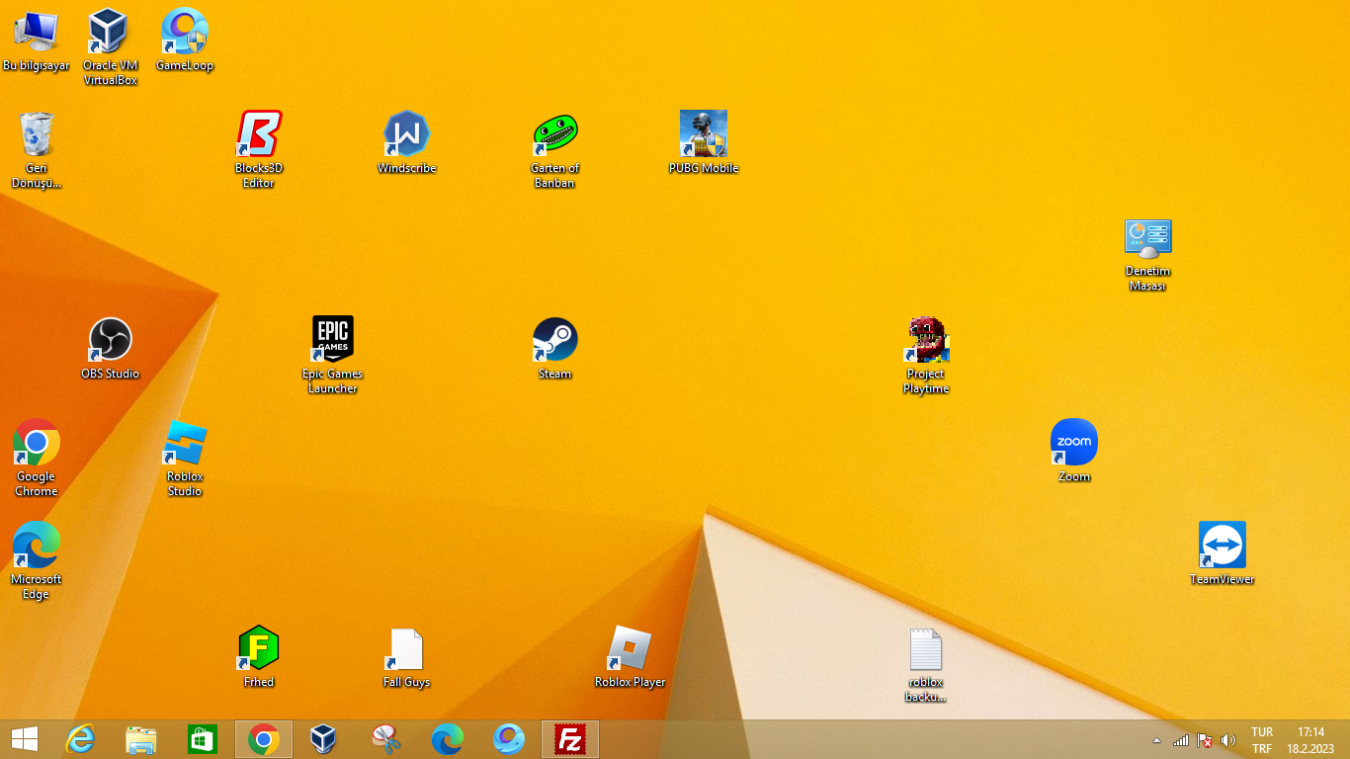Open the Snipping Tool taskbar icon

[x=386, y=739]
